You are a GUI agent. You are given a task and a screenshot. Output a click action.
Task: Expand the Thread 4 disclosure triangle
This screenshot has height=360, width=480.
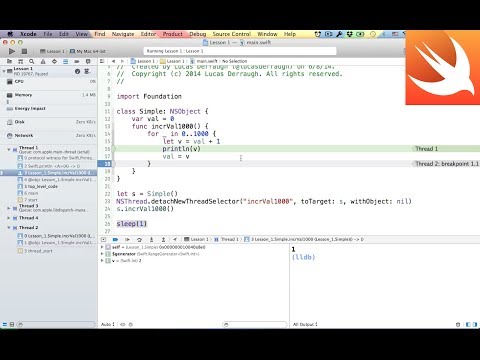pyautogui.click(x=9, y=218)
